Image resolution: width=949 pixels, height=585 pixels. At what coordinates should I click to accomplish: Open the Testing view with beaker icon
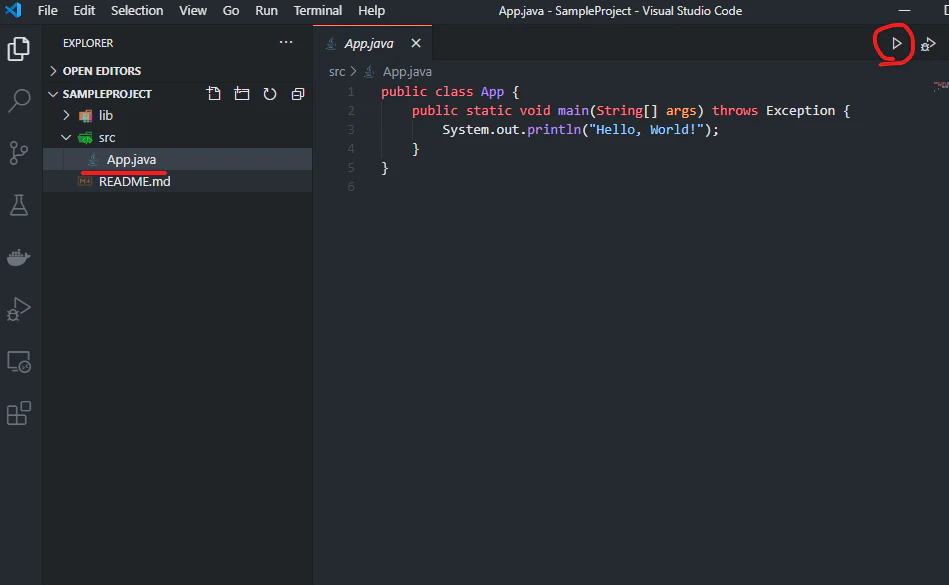point(20,205)
